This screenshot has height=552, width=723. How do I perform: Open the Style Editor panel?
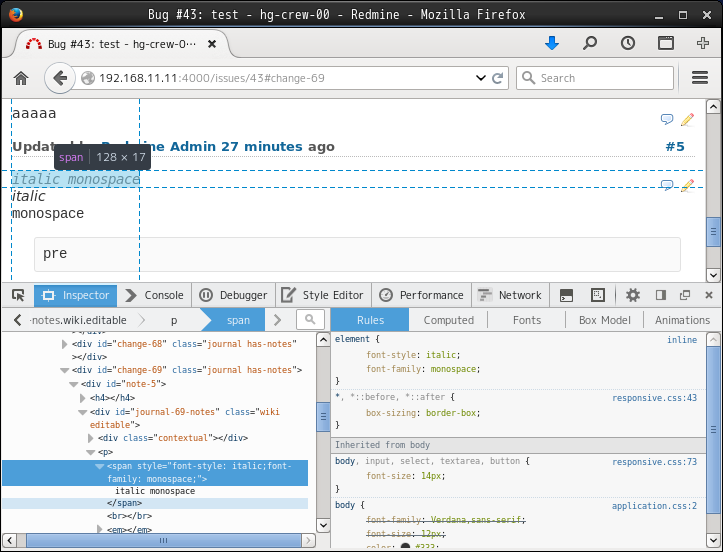tap(324, 295)
